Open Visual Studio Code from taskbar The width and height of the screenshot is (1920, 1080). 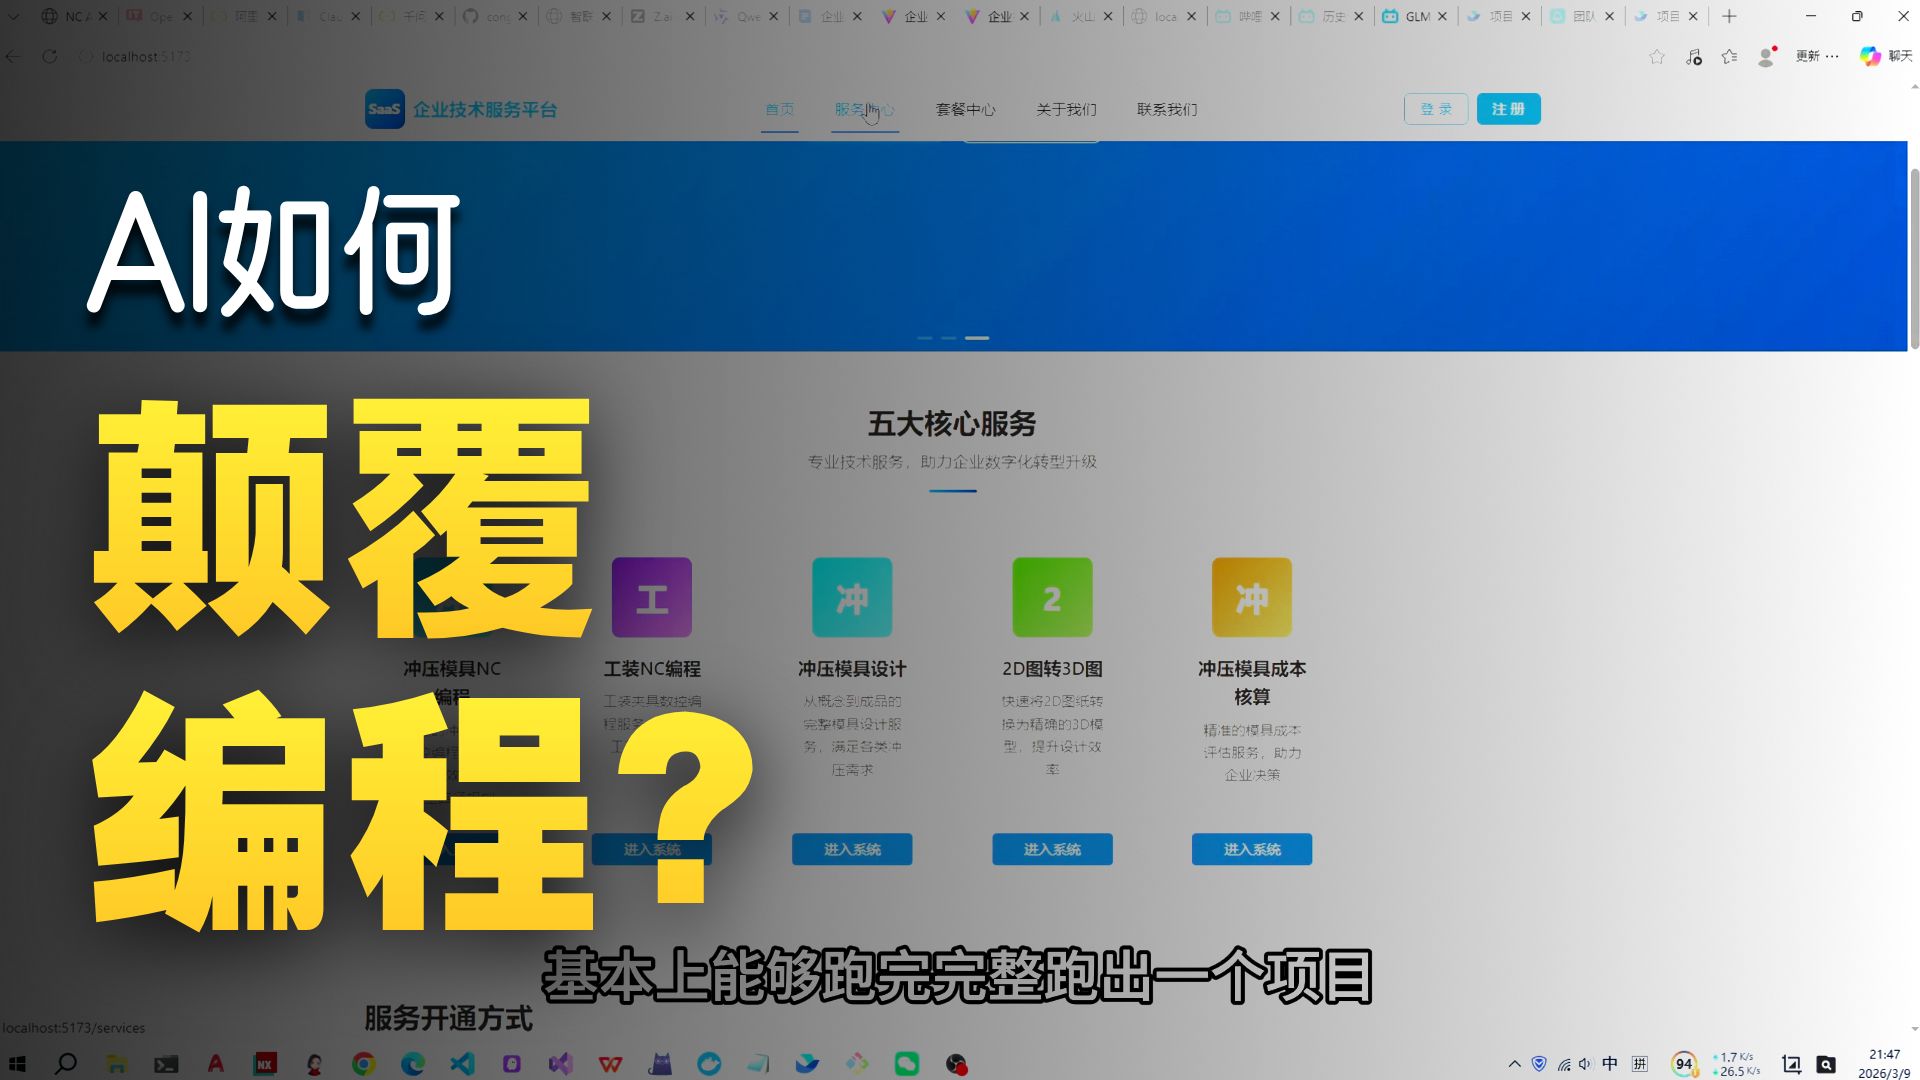point(462,1064)
